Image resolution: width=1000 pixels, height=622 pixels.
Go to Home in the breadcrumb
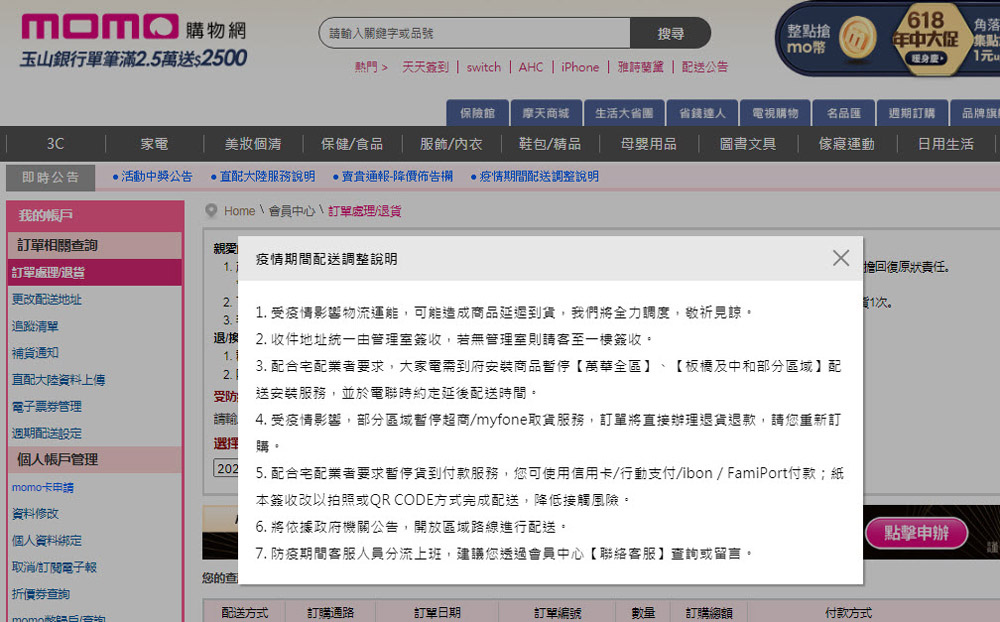pos(239,211)
